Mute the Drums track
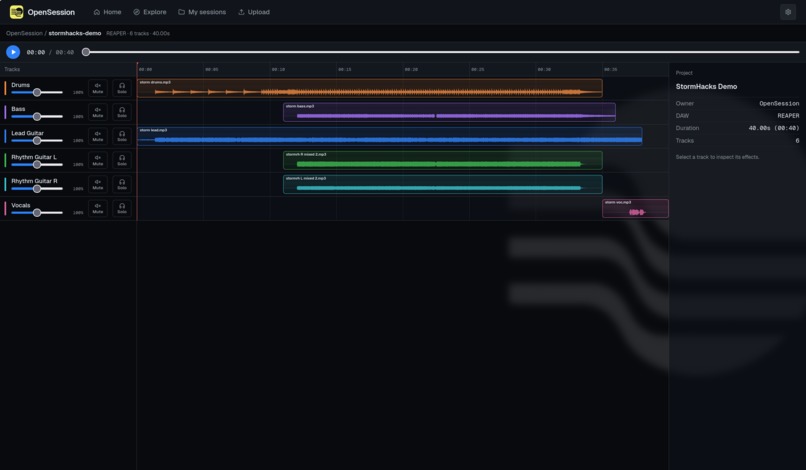Image resolution: width=806 pixels, height=470 pixels. 98,88
